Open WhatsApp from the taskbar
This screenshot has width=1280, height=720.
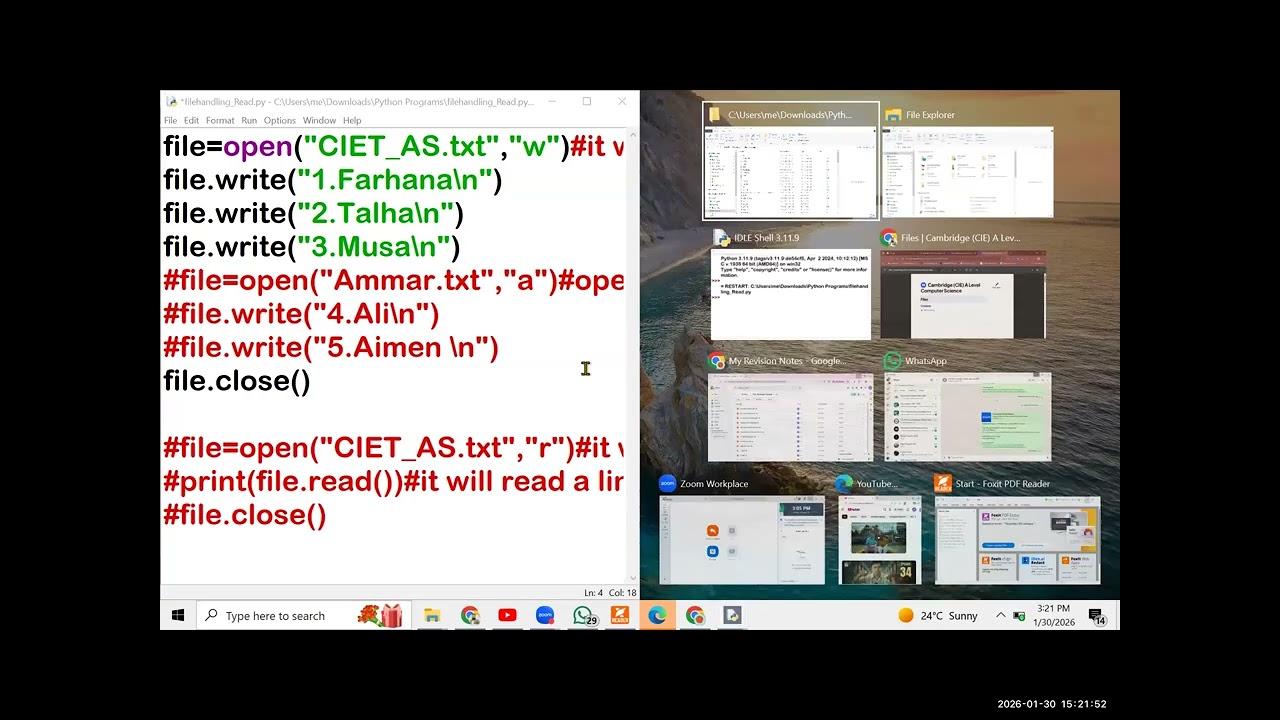[x=583, y=615]
